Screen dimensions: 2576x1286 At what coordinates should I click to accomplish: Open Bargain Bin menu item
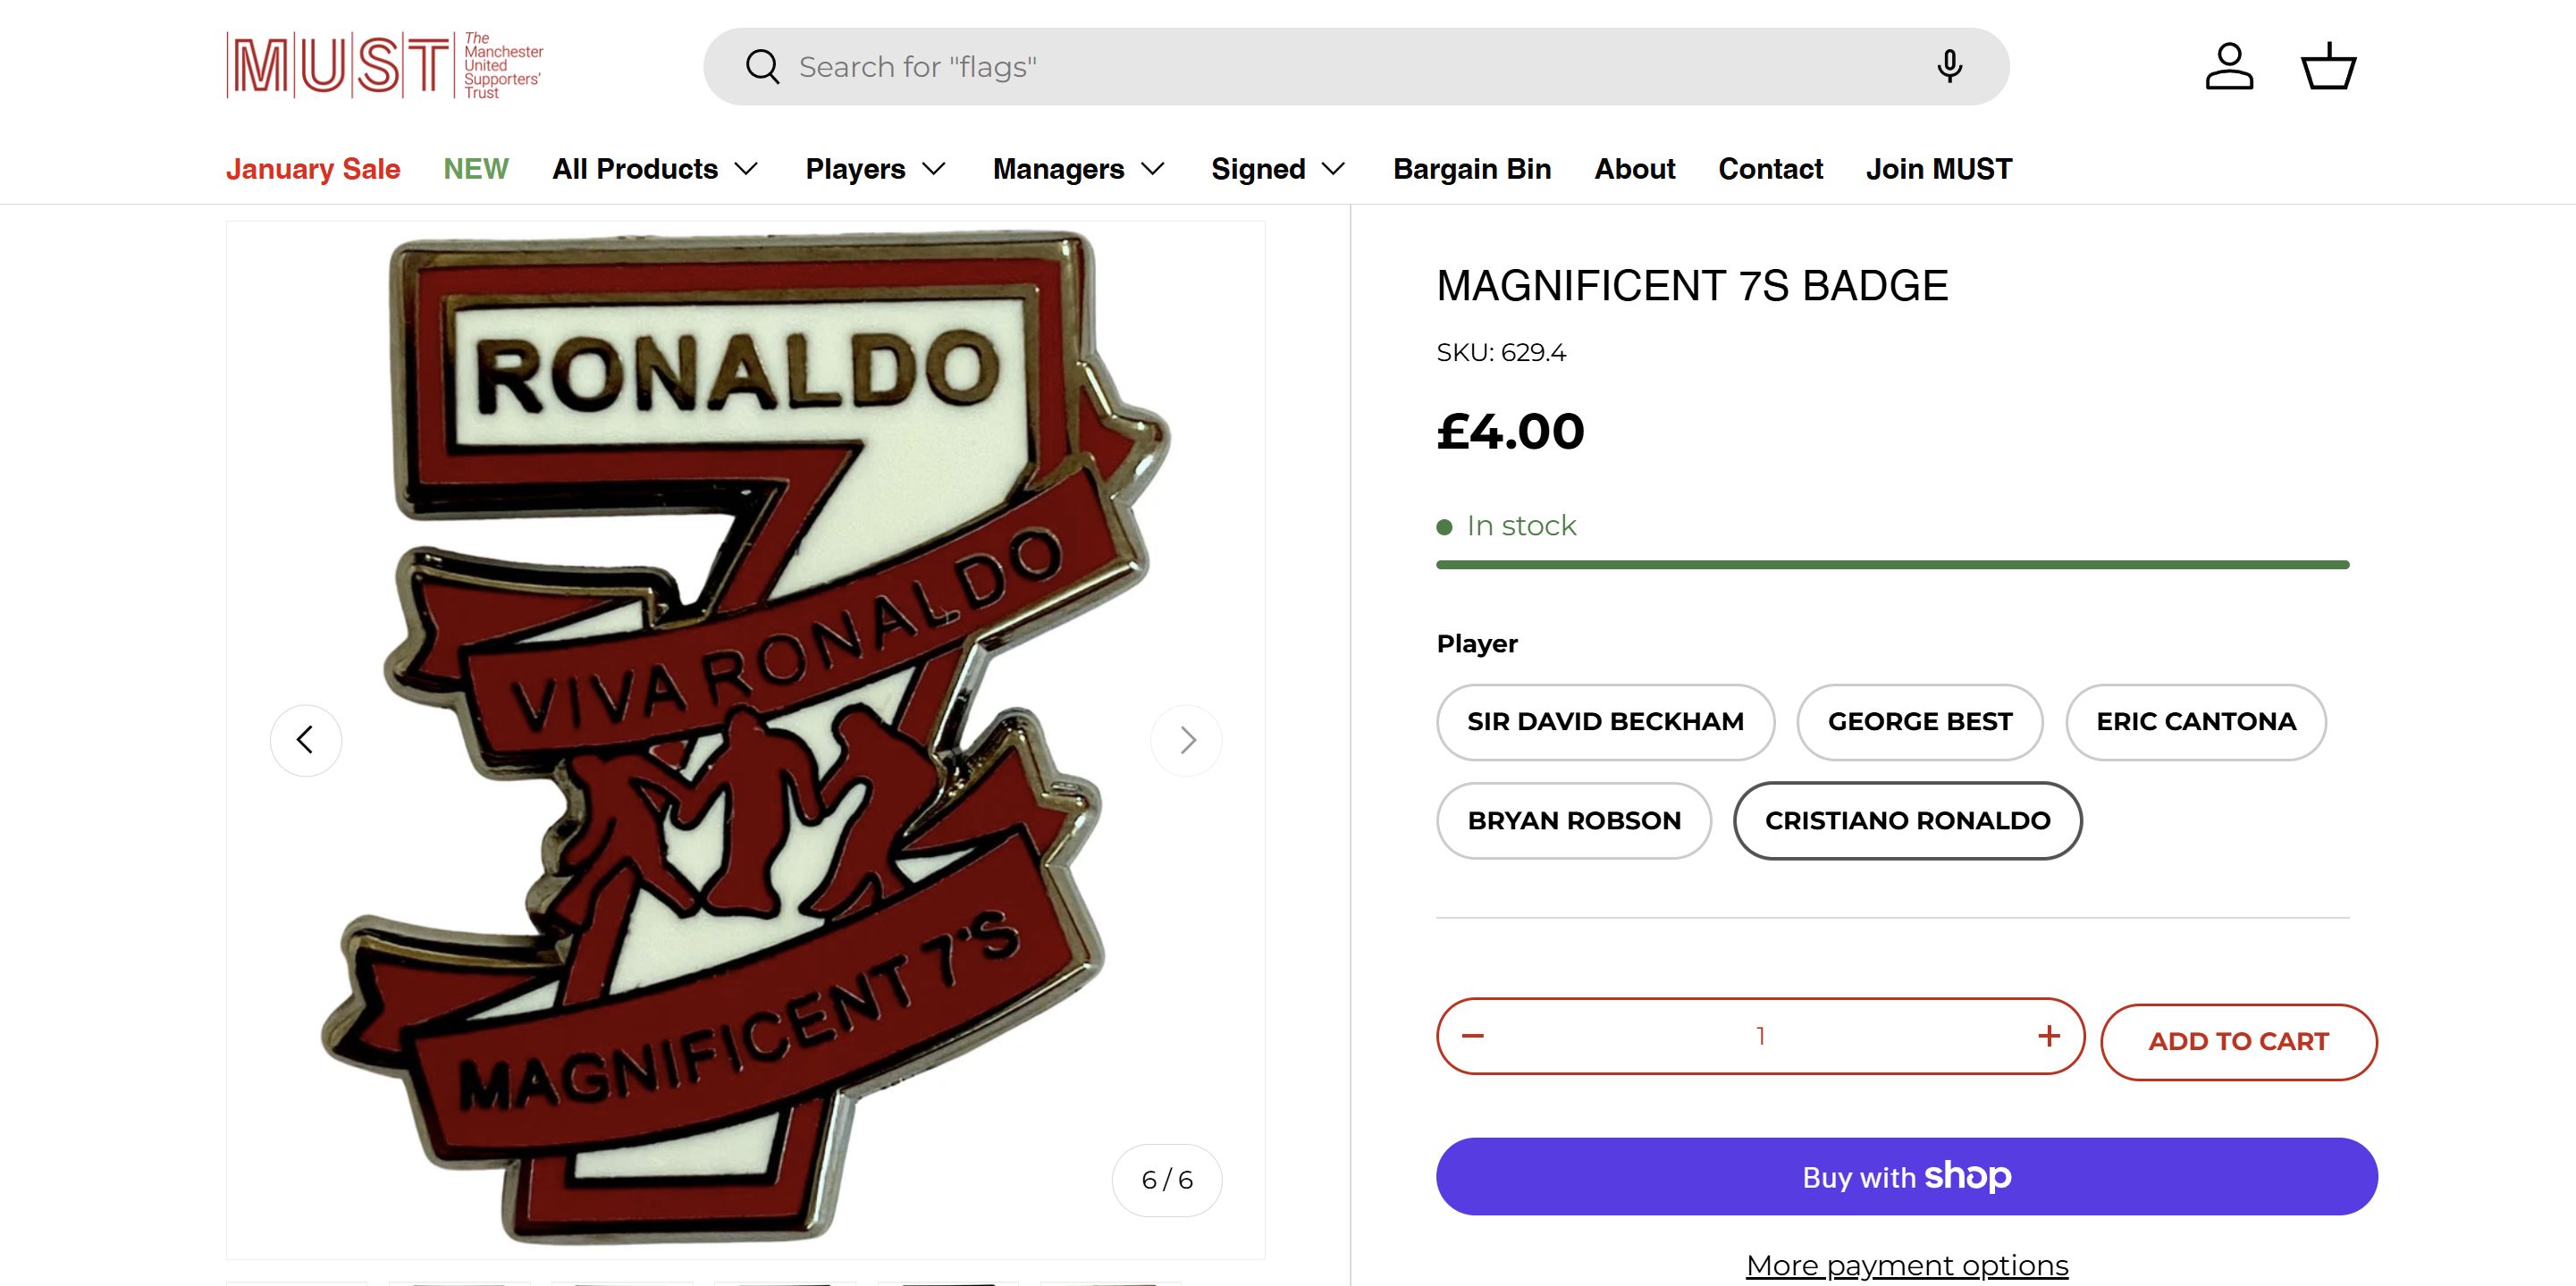(x=1472, y=169)
